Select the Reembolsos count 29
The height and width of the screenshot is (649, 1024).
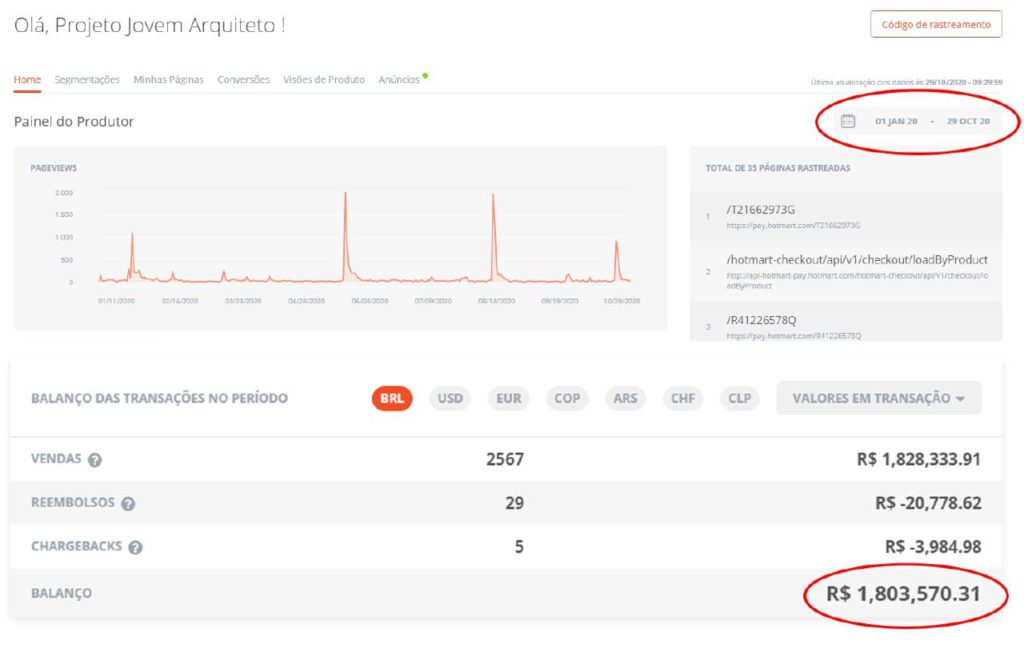point(515,503)
